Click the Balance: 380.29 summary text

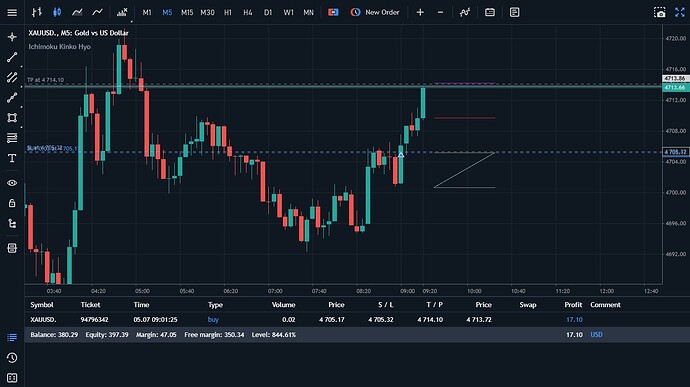click(x=54, y=335)
